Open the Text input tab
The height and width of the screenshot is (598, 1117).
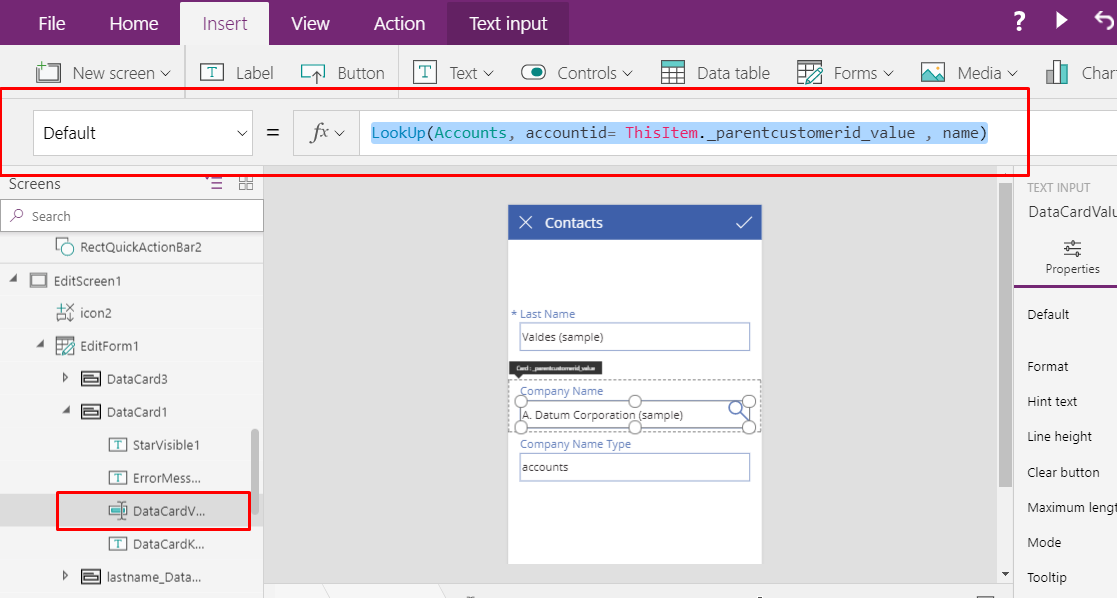click(x=508, y=24)
